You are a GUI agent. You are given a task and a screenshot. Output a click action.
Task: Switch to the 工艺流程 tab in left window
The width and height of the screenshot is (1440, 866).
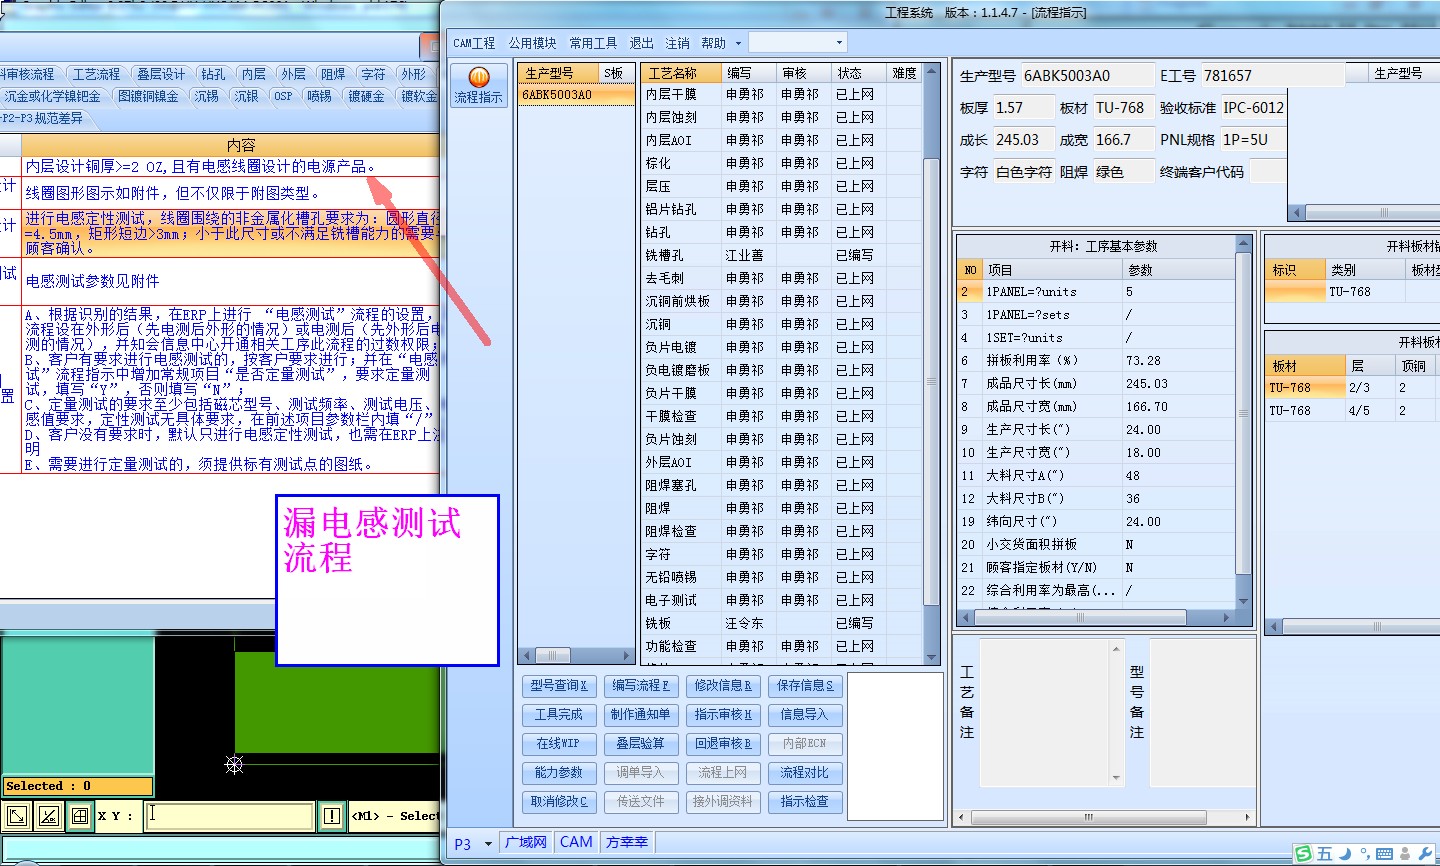(95, 74)
